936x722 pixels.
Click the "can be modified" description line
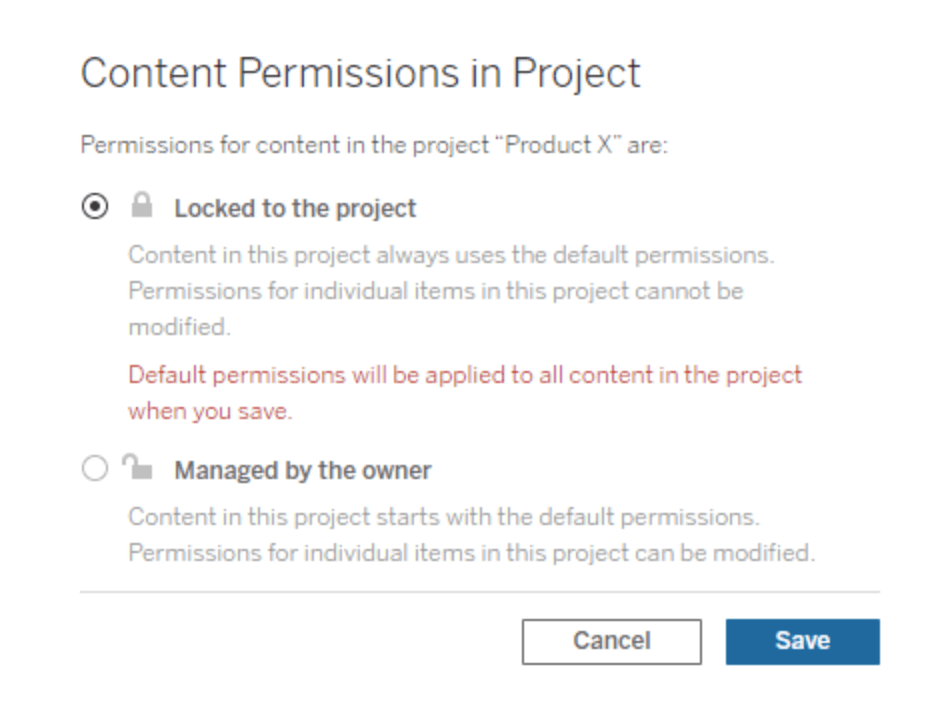(x=471, y=552)
